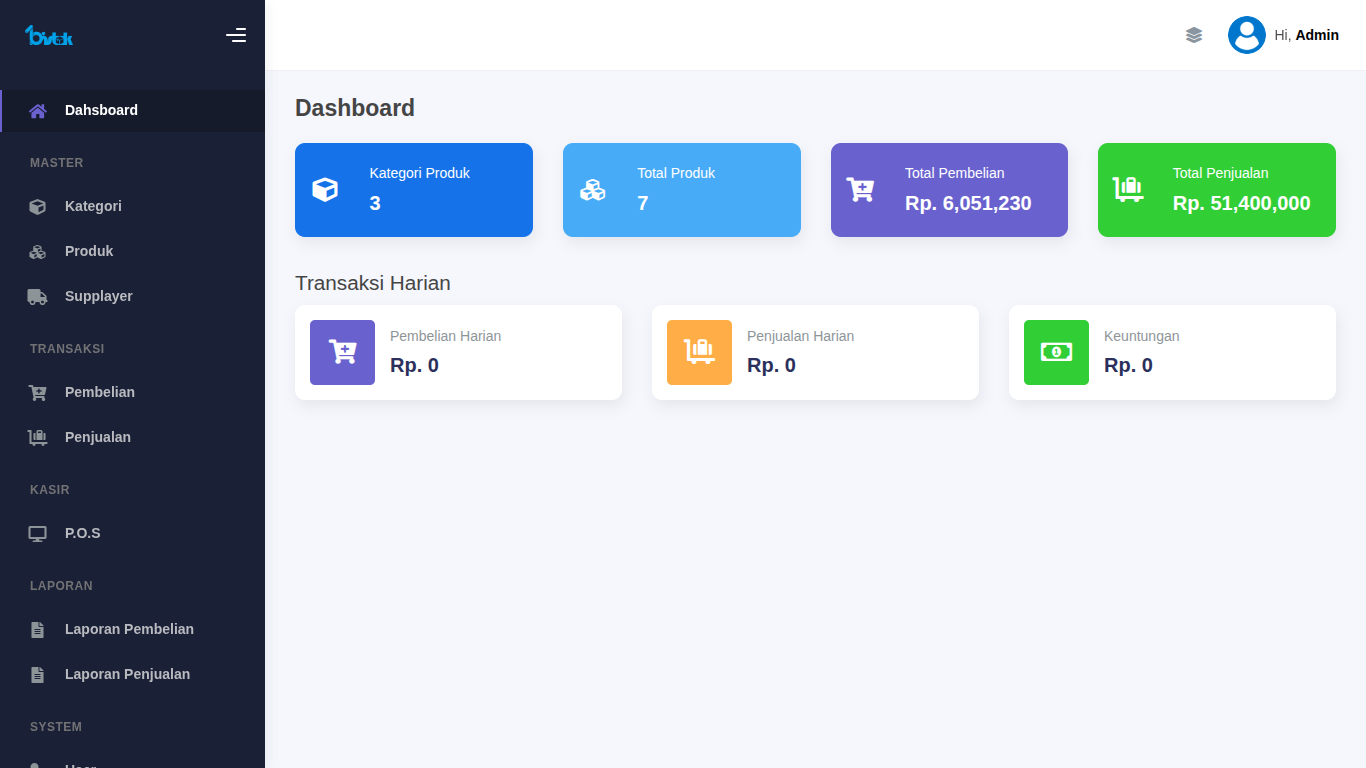Select the green Total Penjualan card
This screenshot has width=1366, height=768.
[1216, 190]
